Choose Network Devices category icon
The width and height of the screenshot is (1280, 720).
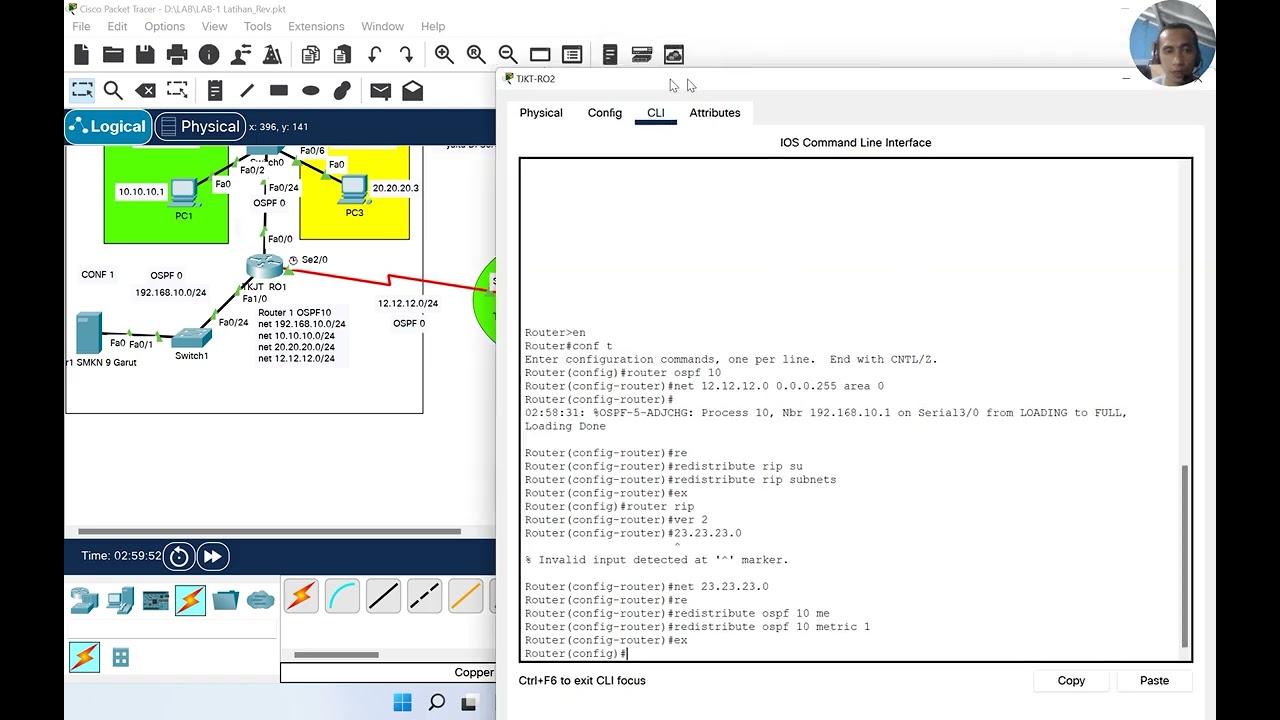84,600
